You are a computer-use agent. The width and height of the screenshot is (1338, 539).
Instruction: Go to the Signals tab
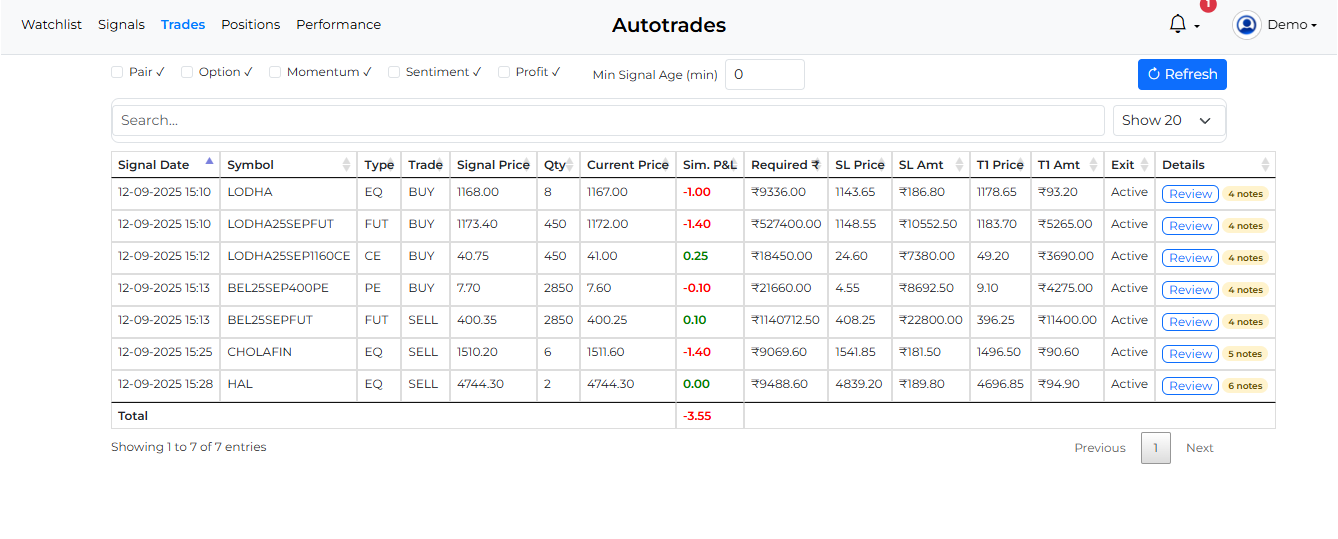point(121,24)
